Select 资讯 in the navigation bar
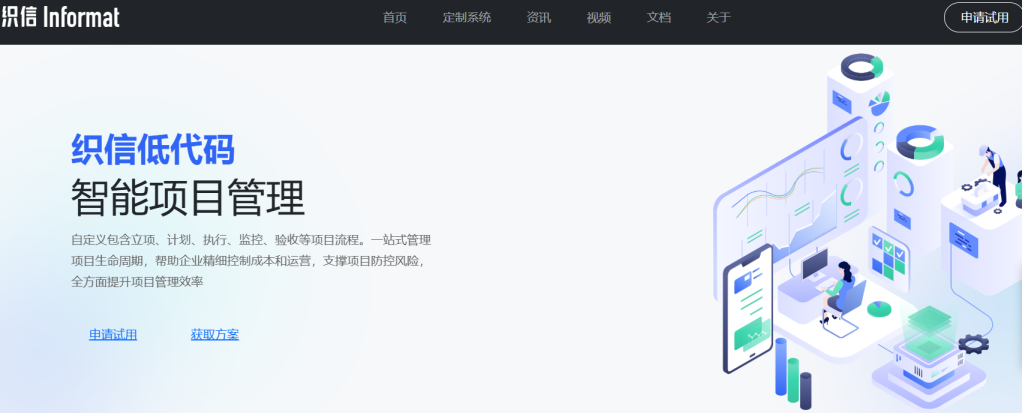This screenshot has width=1022, height=413. [539, 18]
